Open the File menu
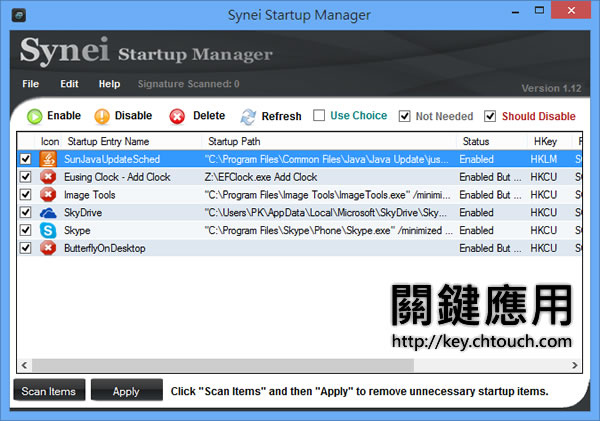Viewport: 600px width, 421px height. 30,84
